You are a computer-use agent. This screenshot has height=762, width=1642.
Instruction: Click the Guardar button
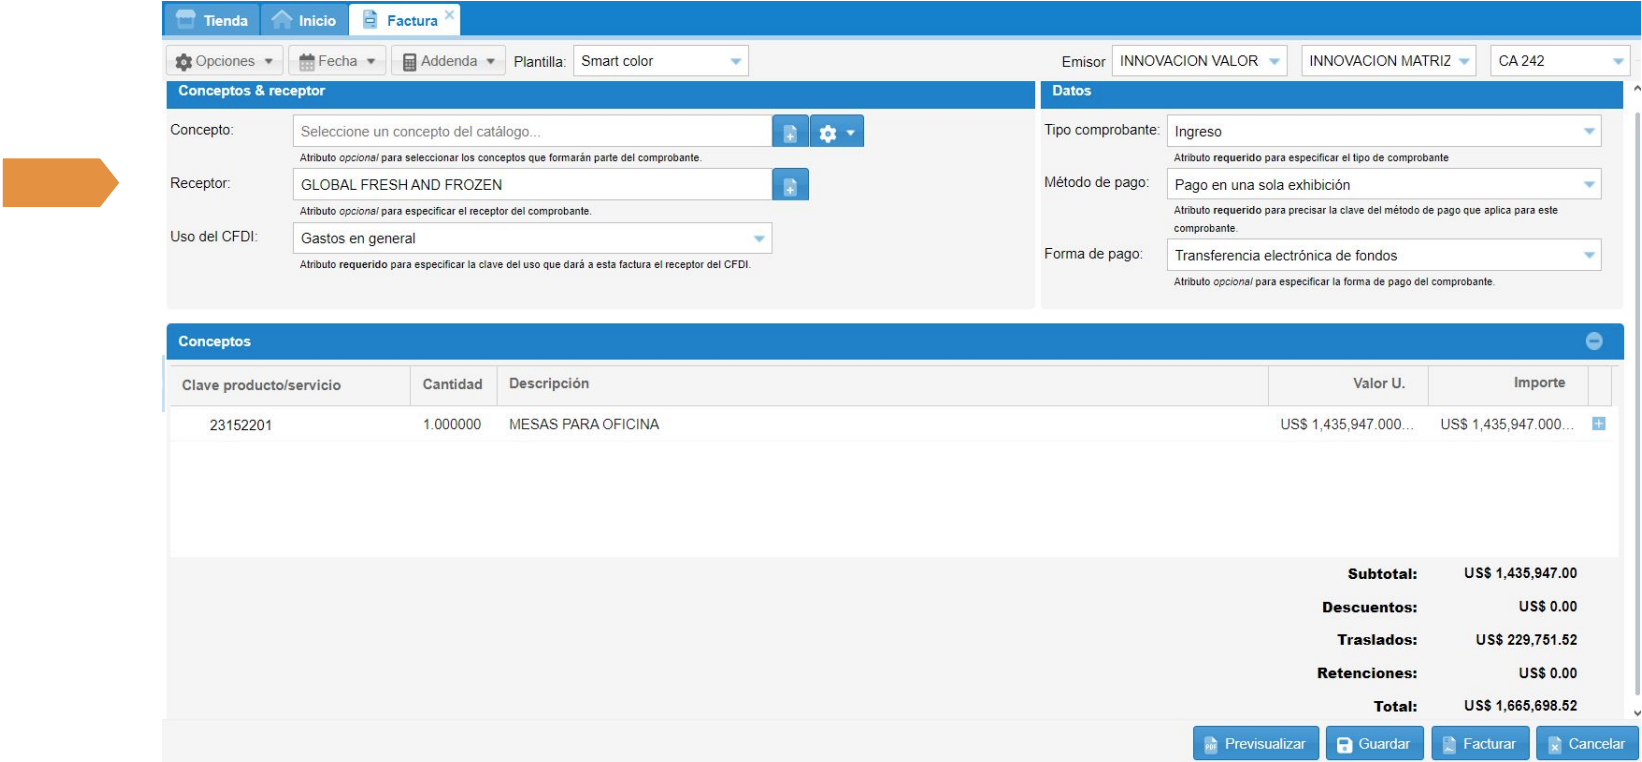pyautogui.click(x=1374, y=744)
